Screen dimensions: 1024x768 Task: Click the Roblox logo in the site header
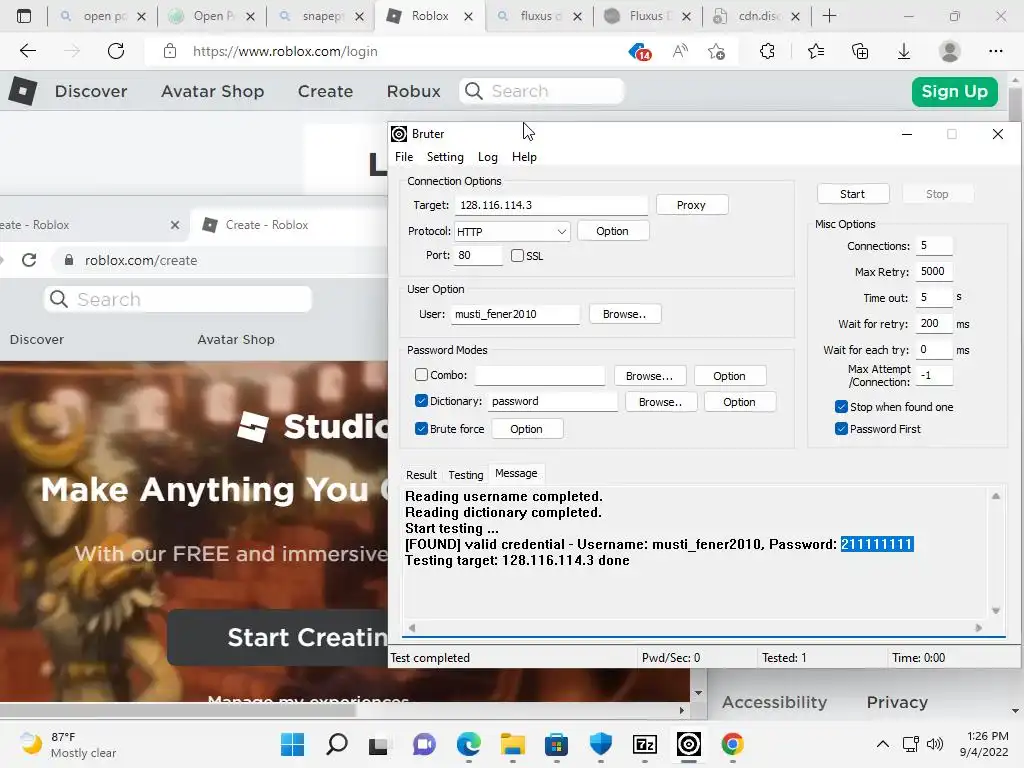[x=23, y=91]
